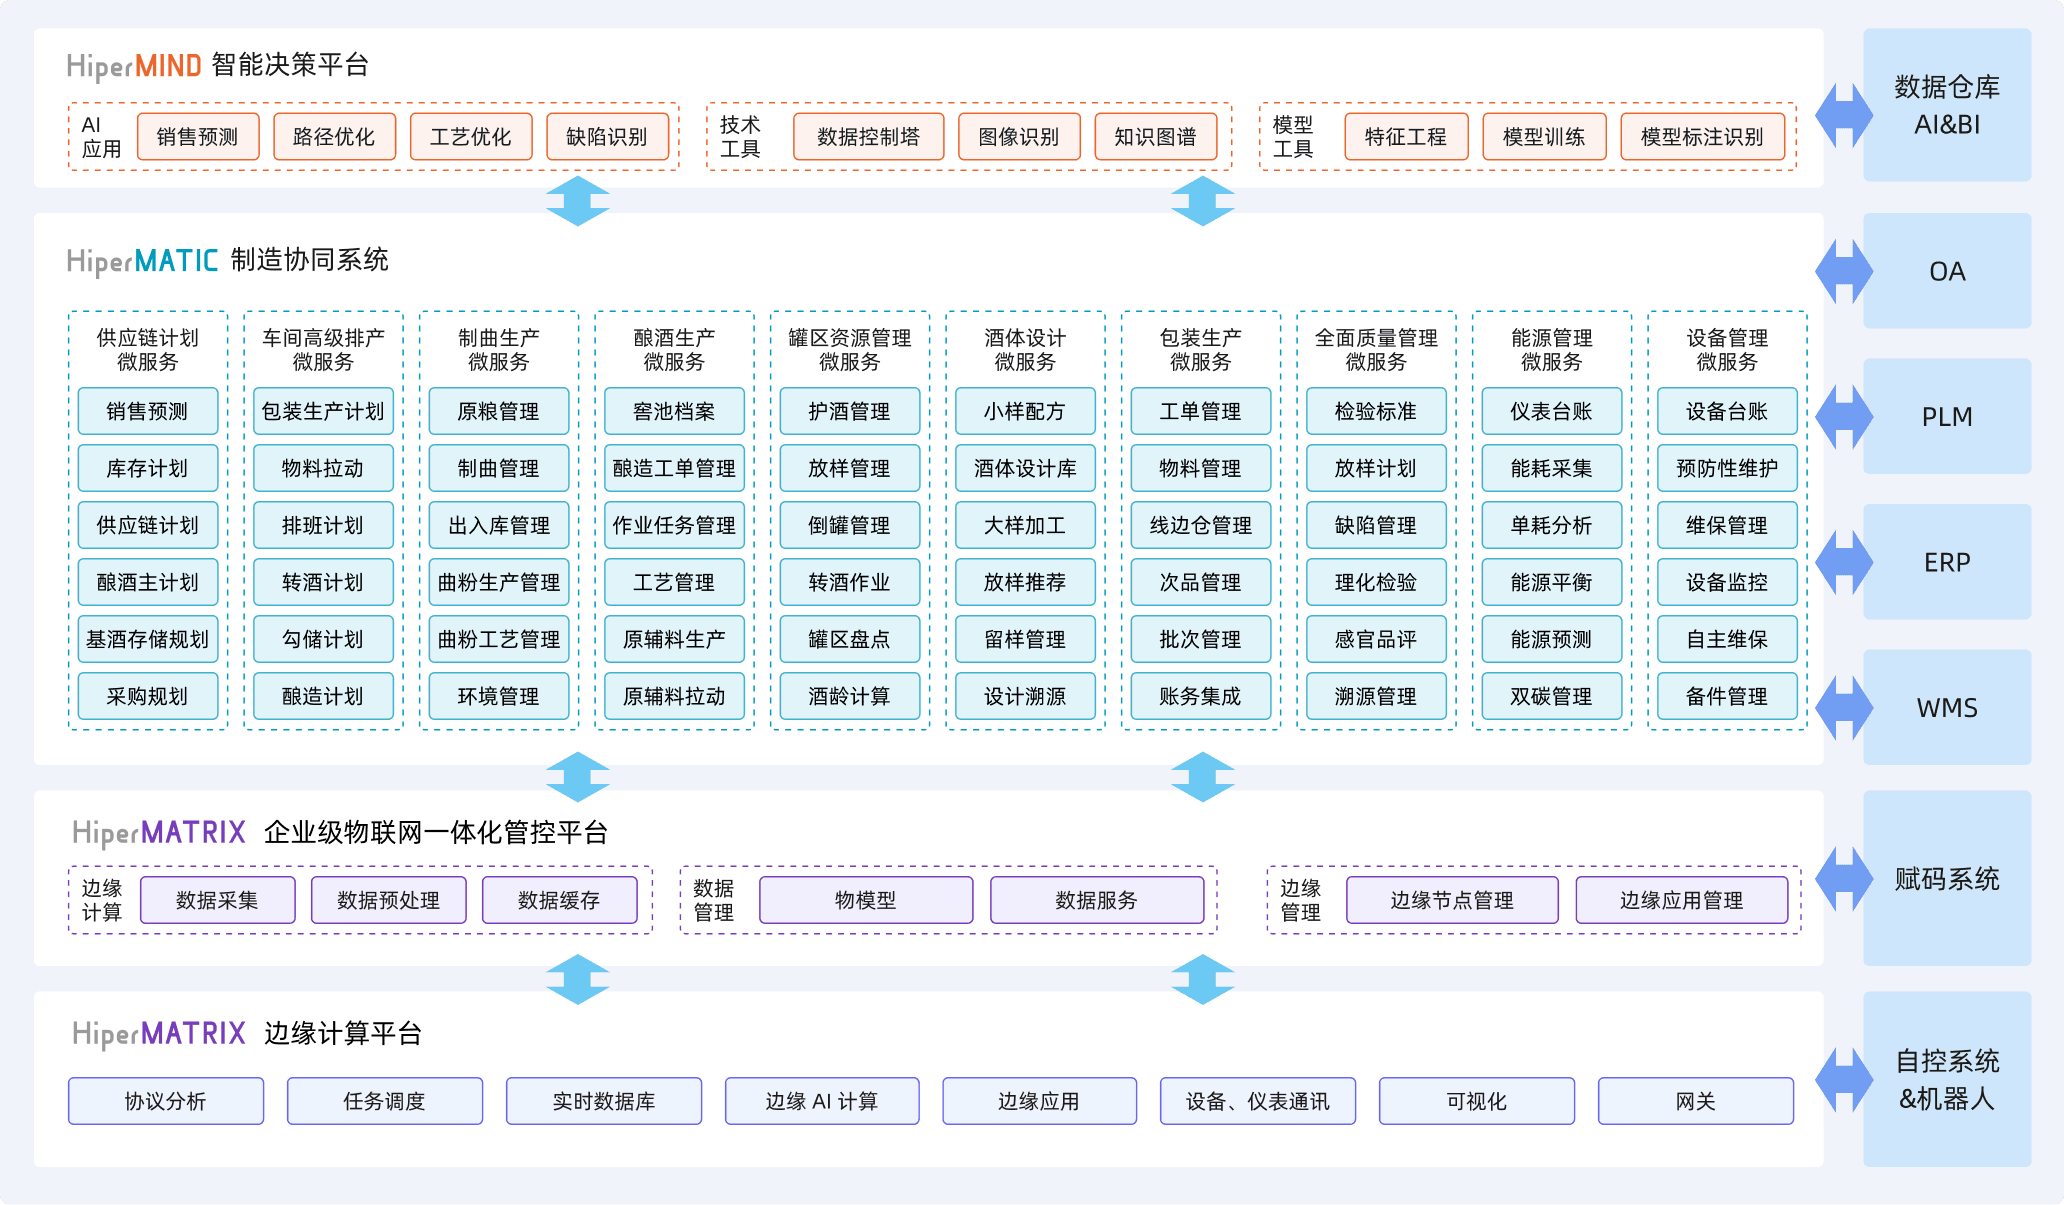Click the 检验标准 box
The width and height of the screenshot is (2064, 1205).
point(1376,411)
